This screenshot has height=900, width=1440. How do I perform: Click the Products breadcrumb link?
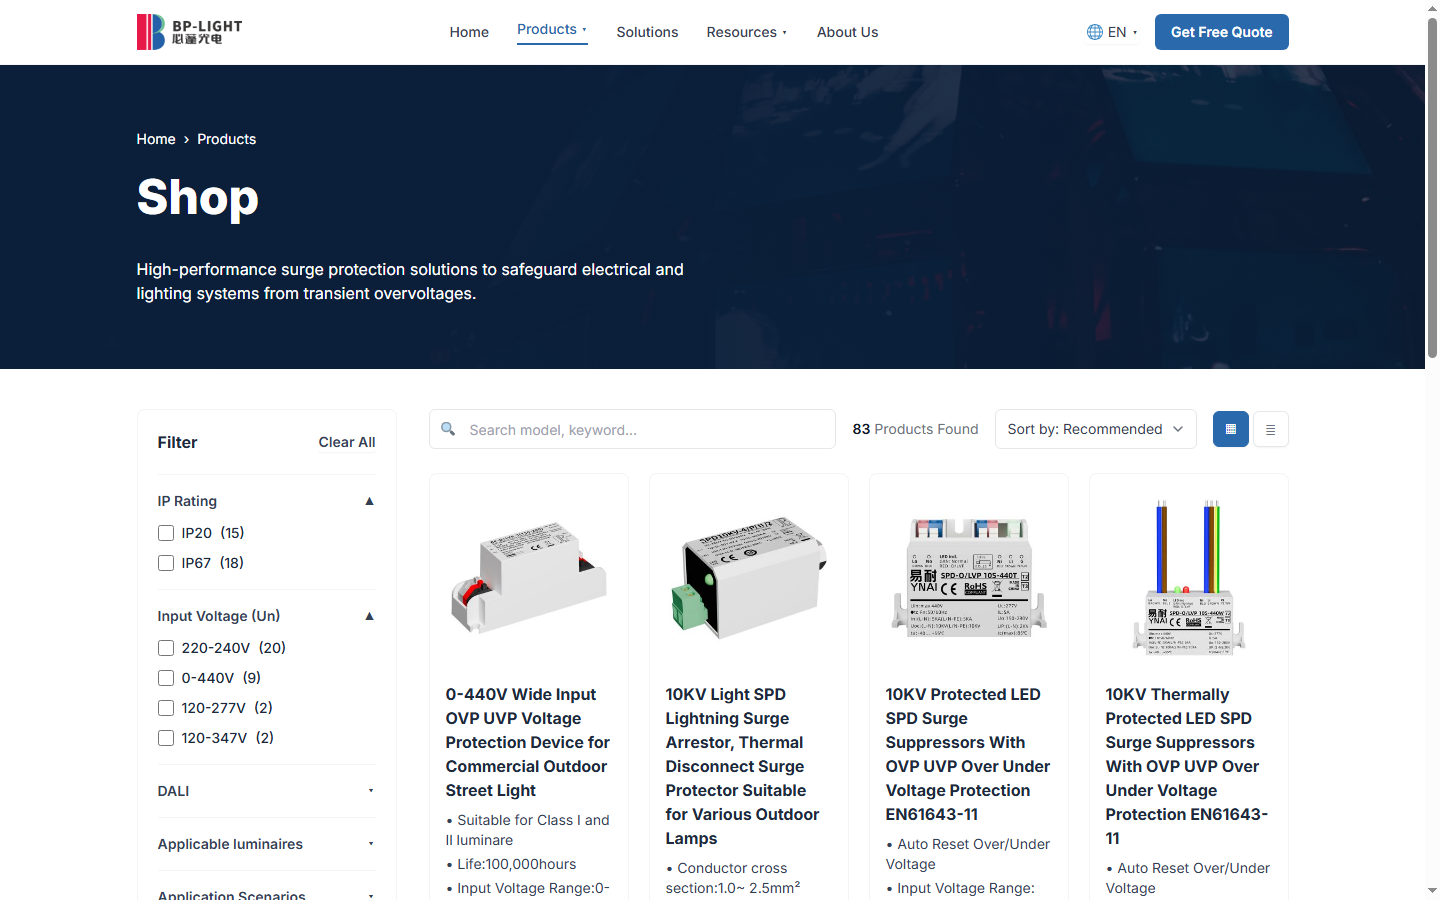point(226,139)
